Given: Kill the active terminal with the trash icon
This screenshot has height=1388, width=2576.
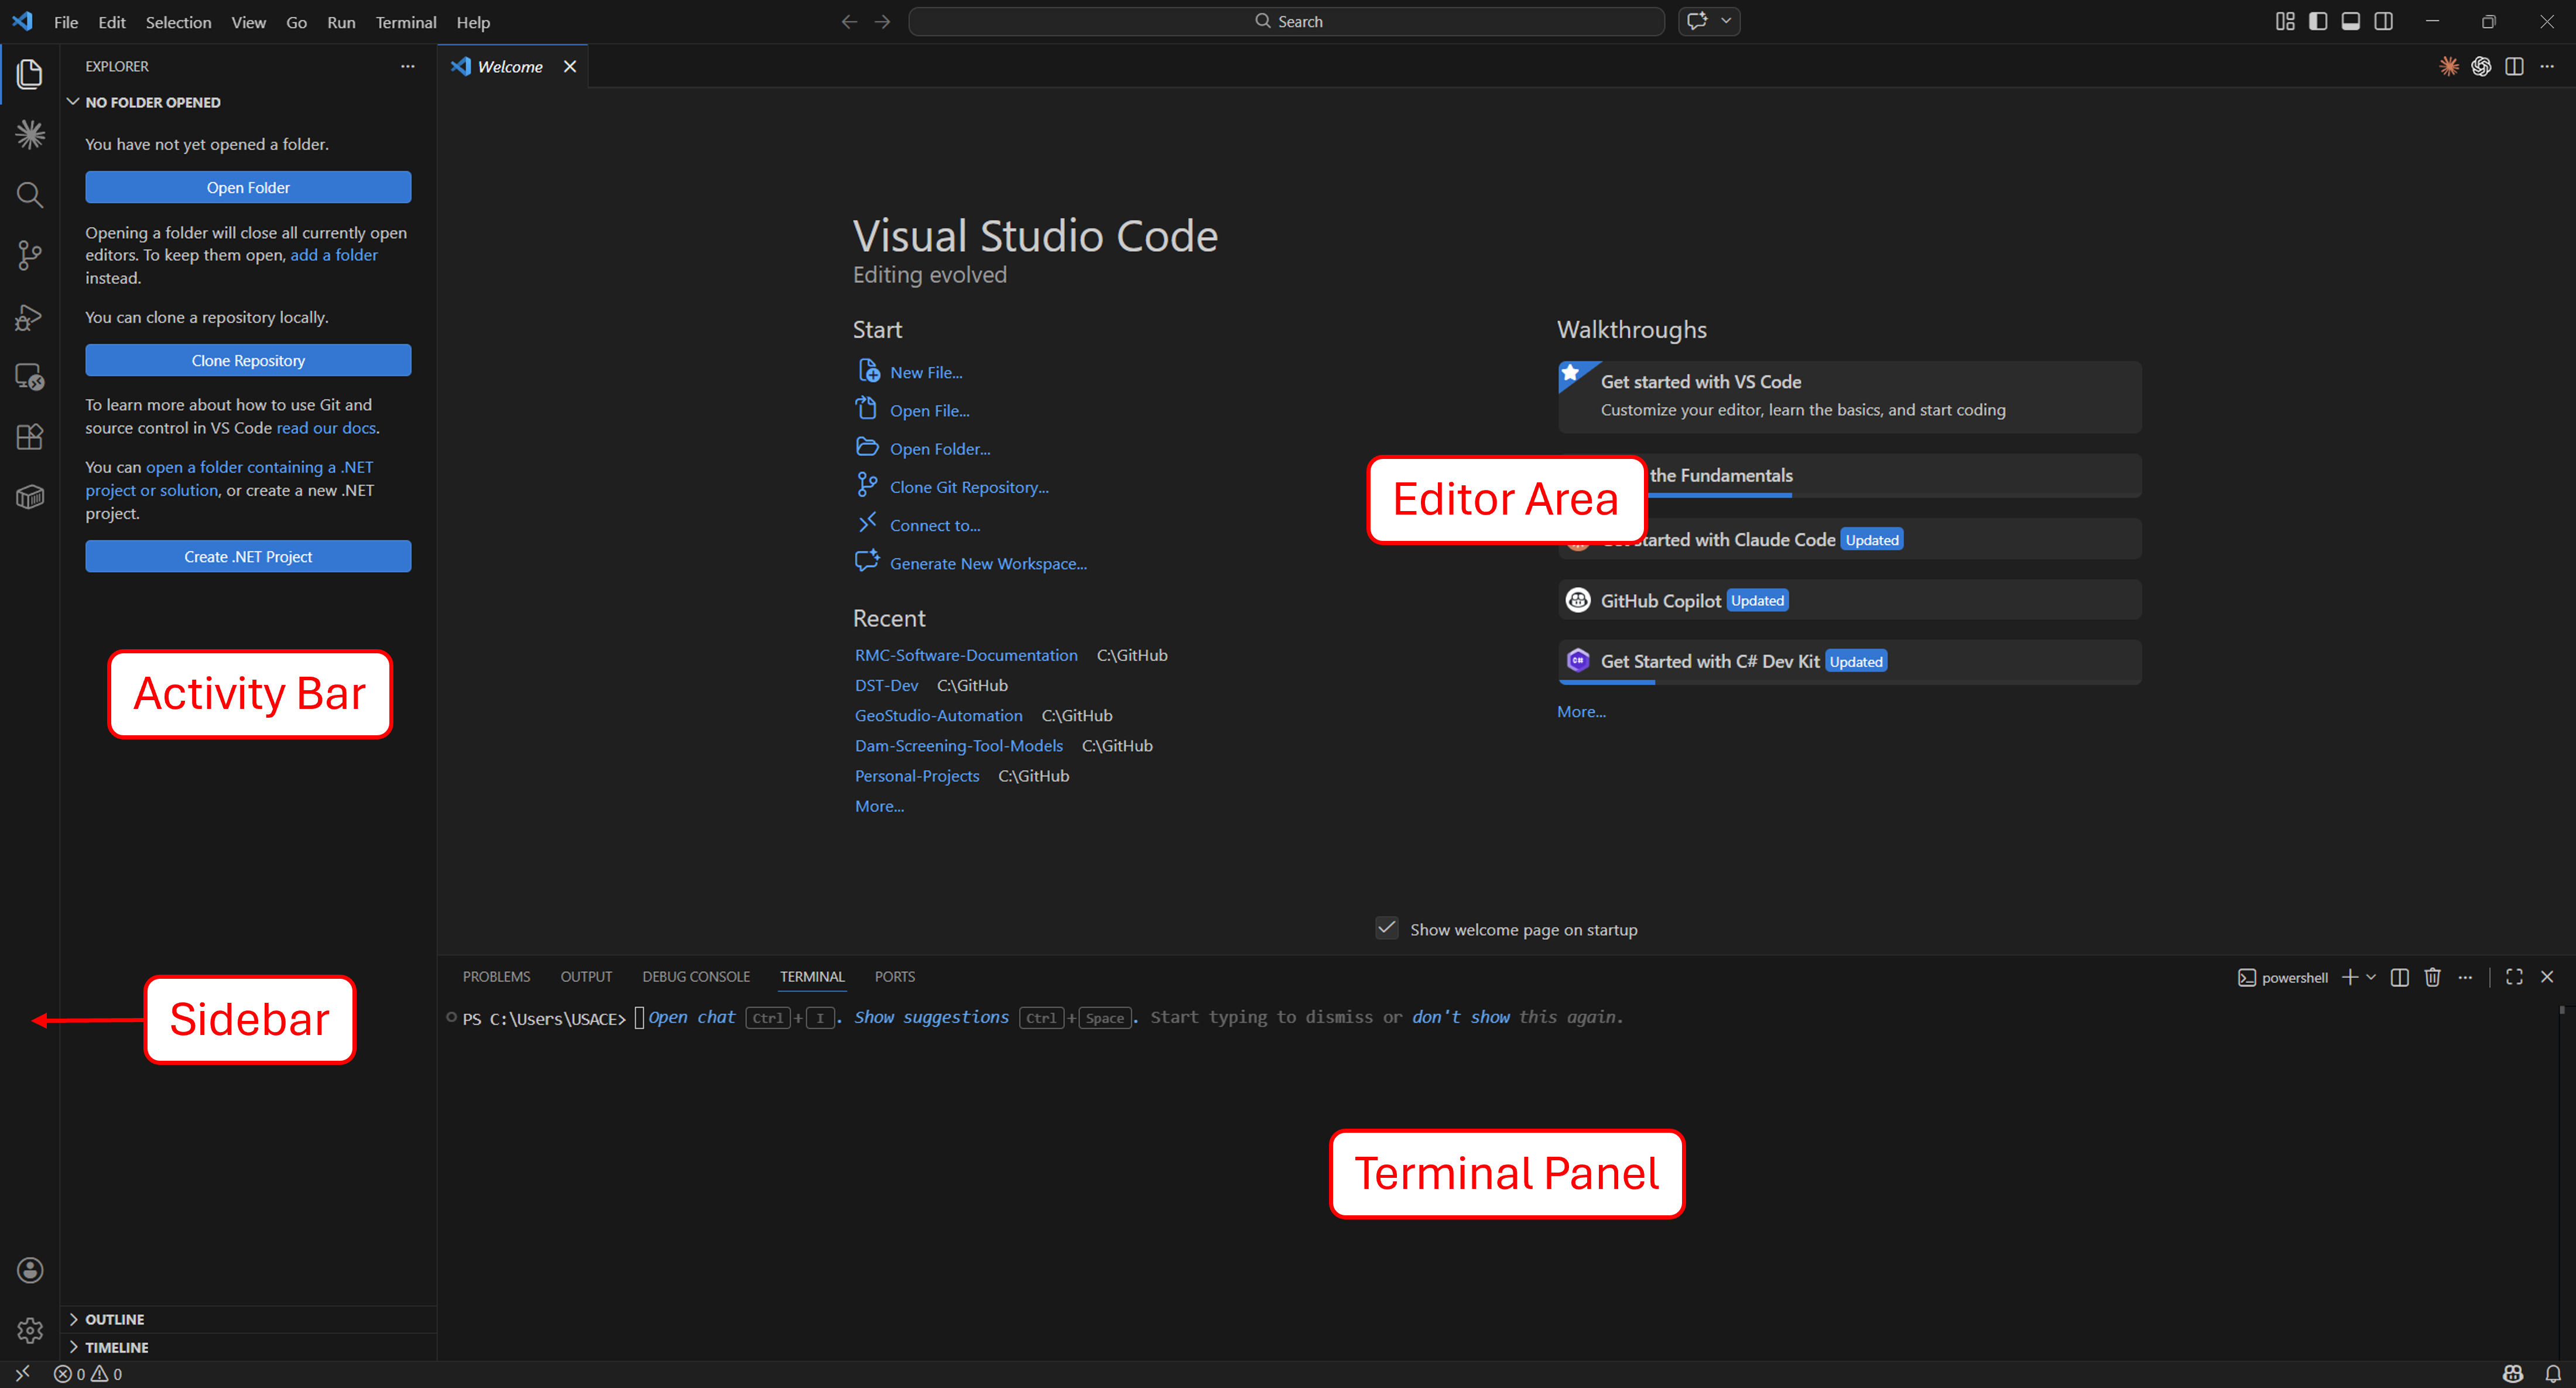Looking at the screenshot, I should tap(2432, 977).
